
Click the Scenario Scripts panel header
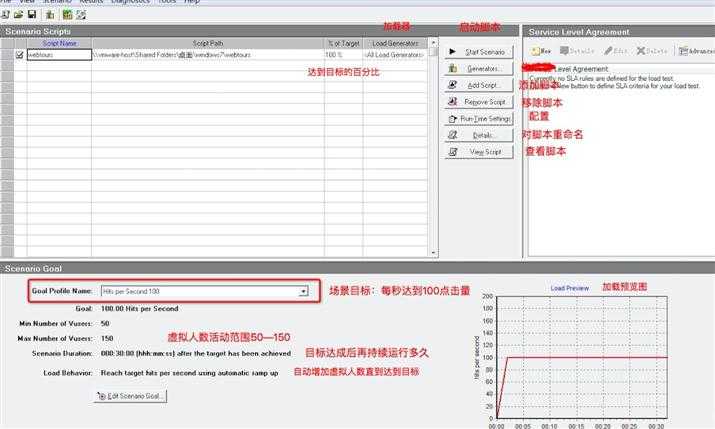click(259, 31)
